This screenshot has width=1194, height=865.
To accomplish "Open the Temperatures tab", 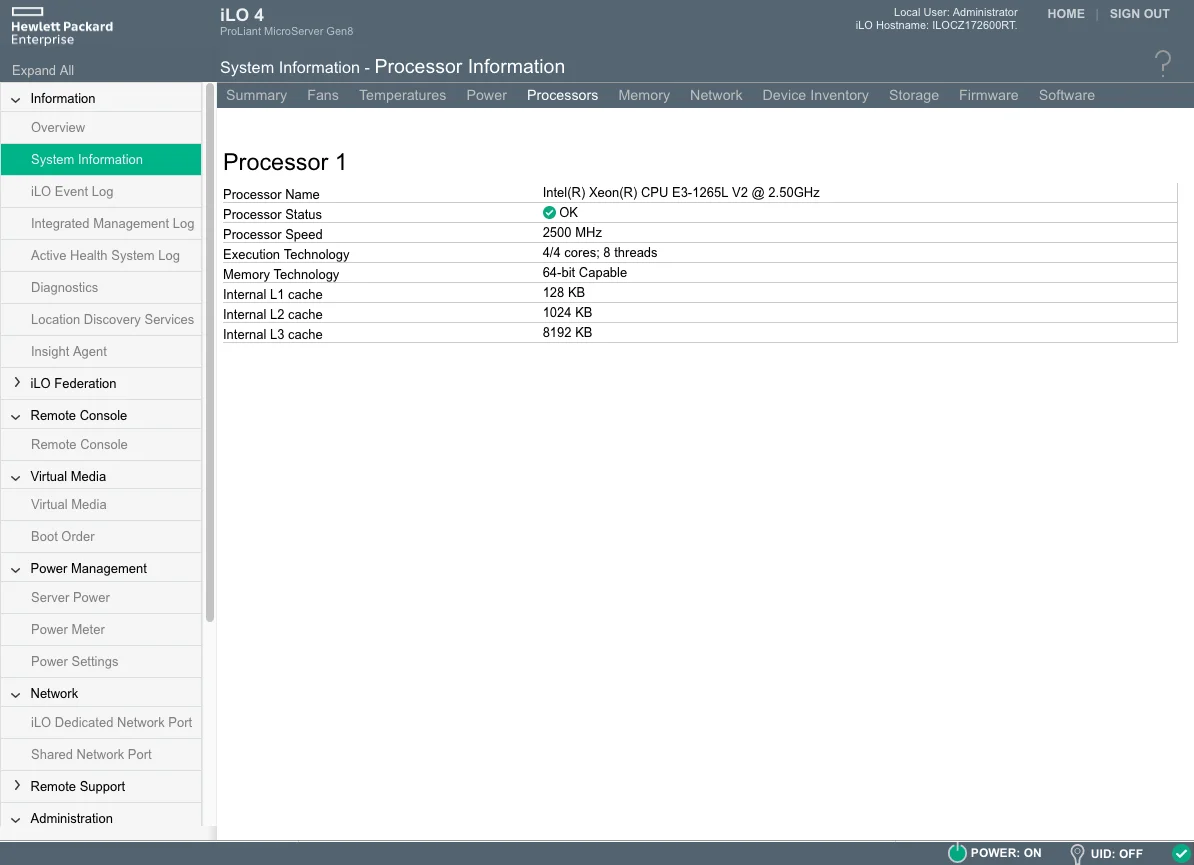I will (x=403, y=95).
